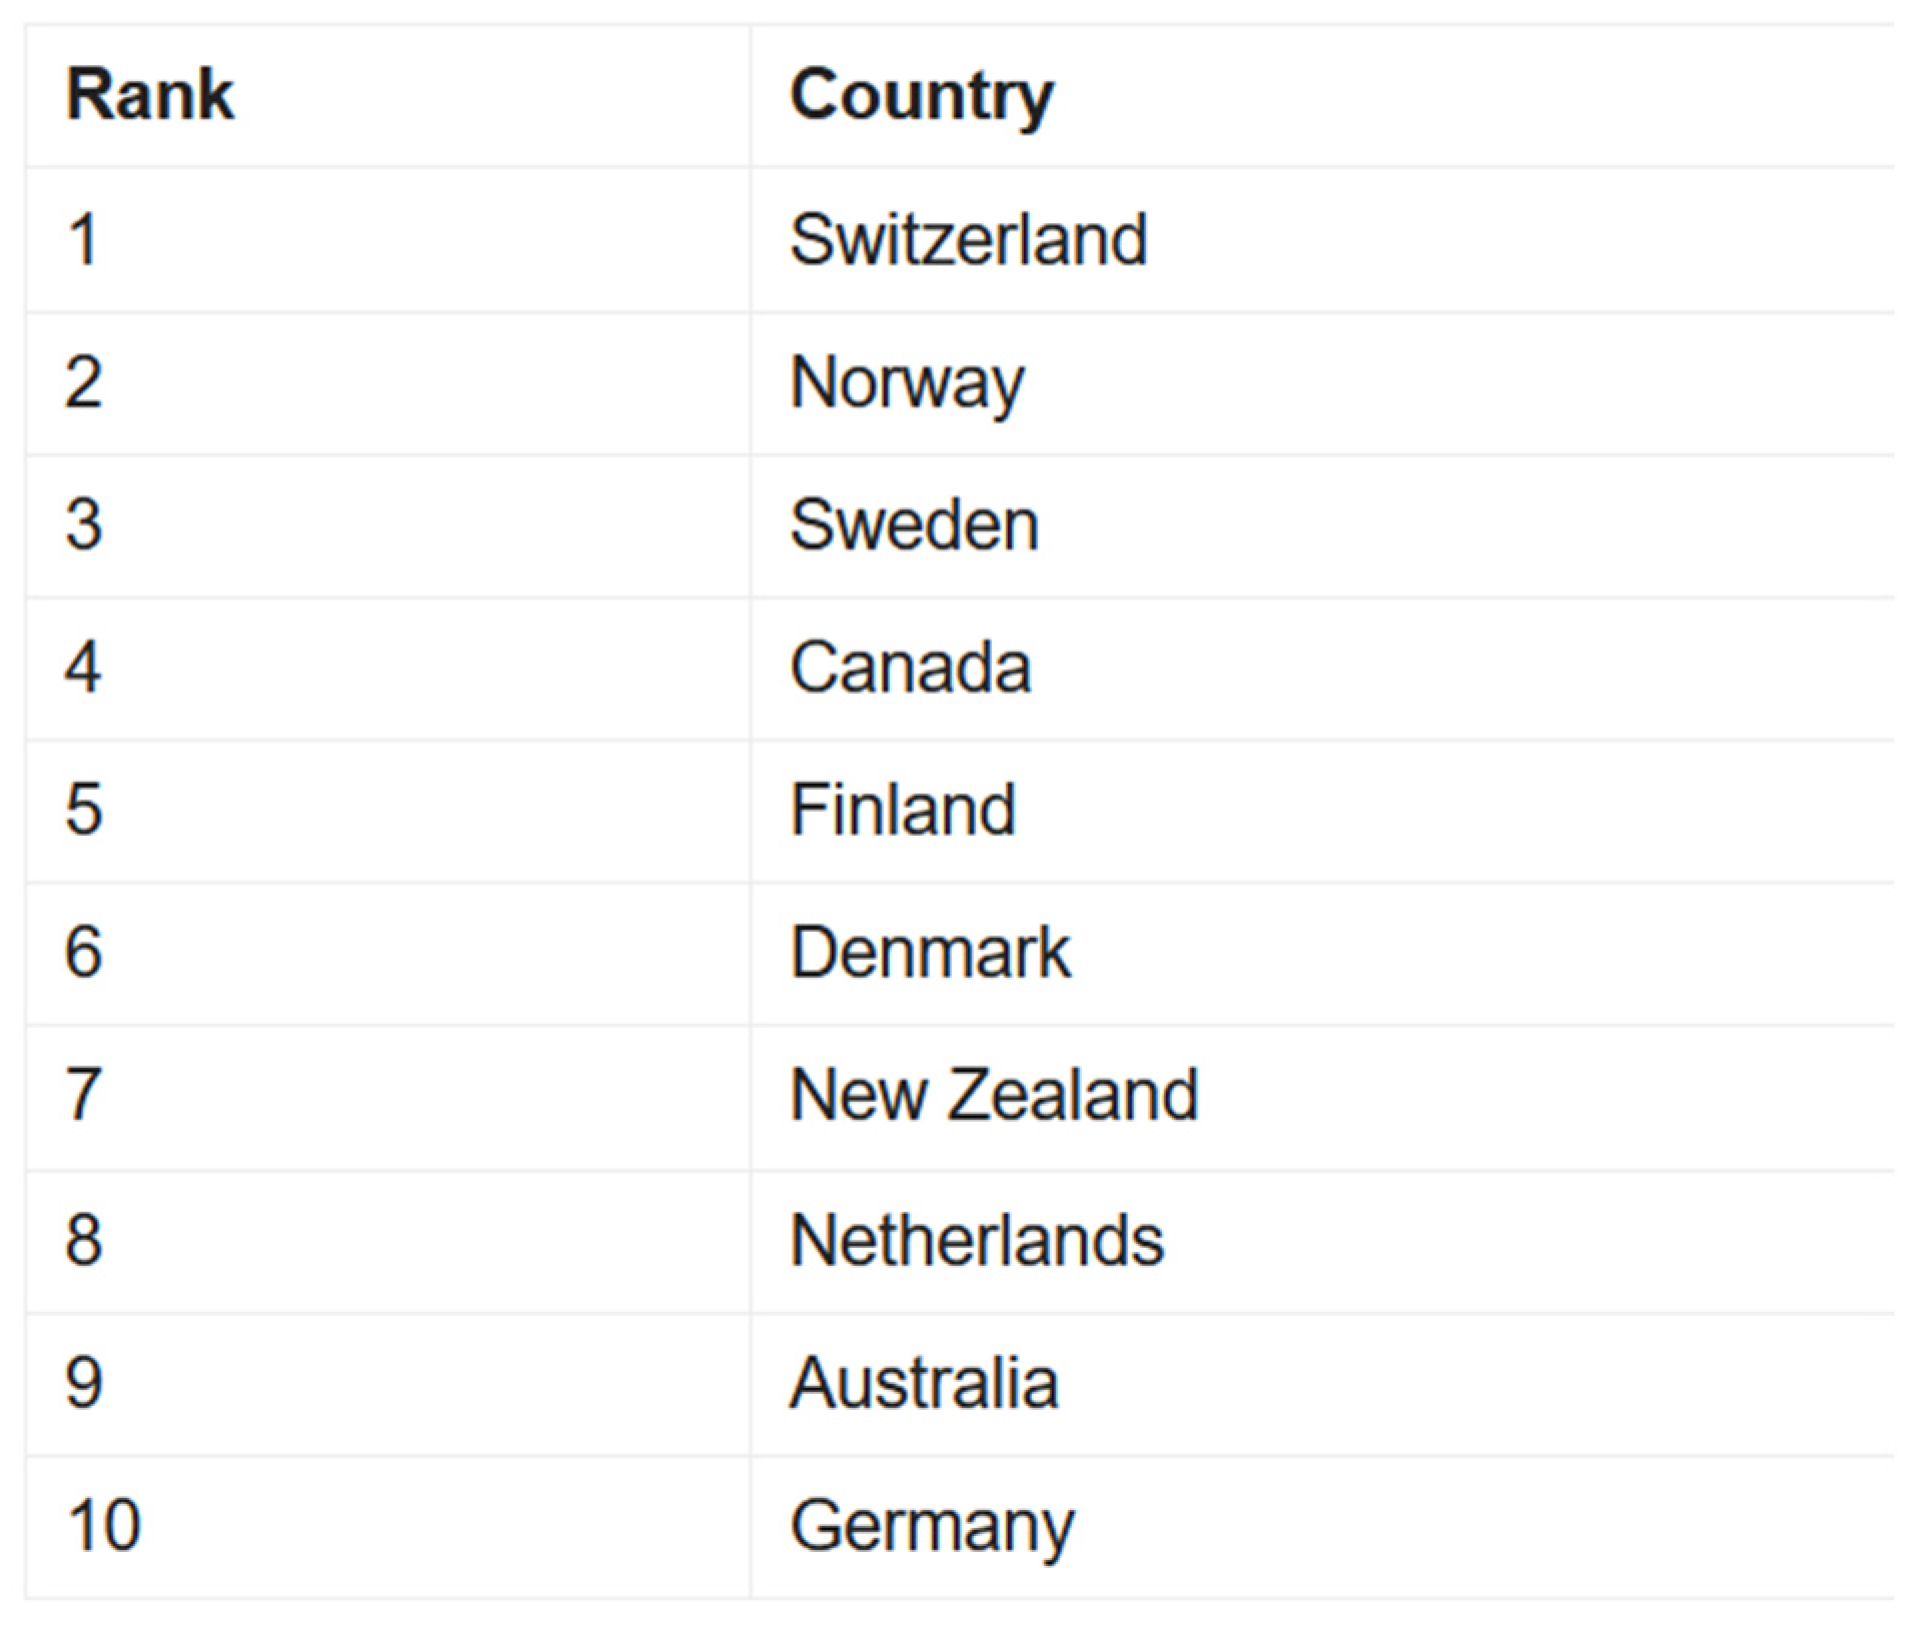Select the Denmark cell

(930, 952)
